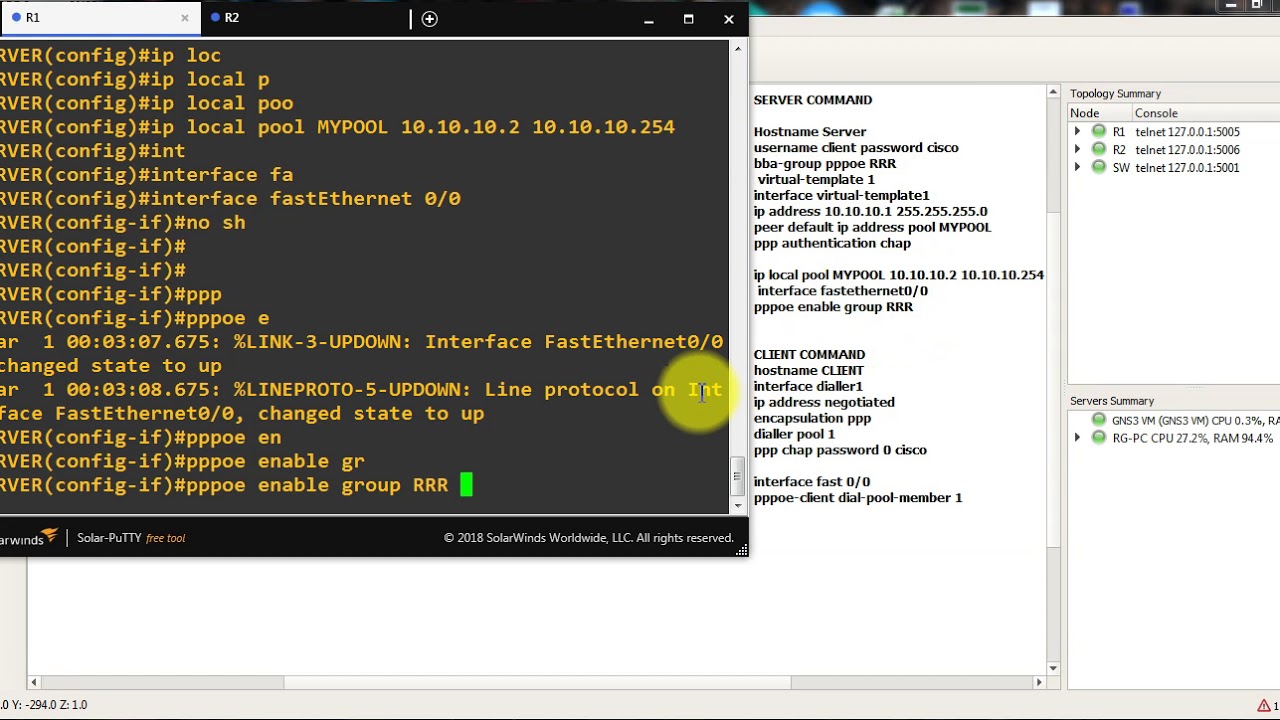This screenshot has height=720, width=1280.
Task: Click 'pppoe-client dial-pool-member 1' line
Action: [858, 498]
